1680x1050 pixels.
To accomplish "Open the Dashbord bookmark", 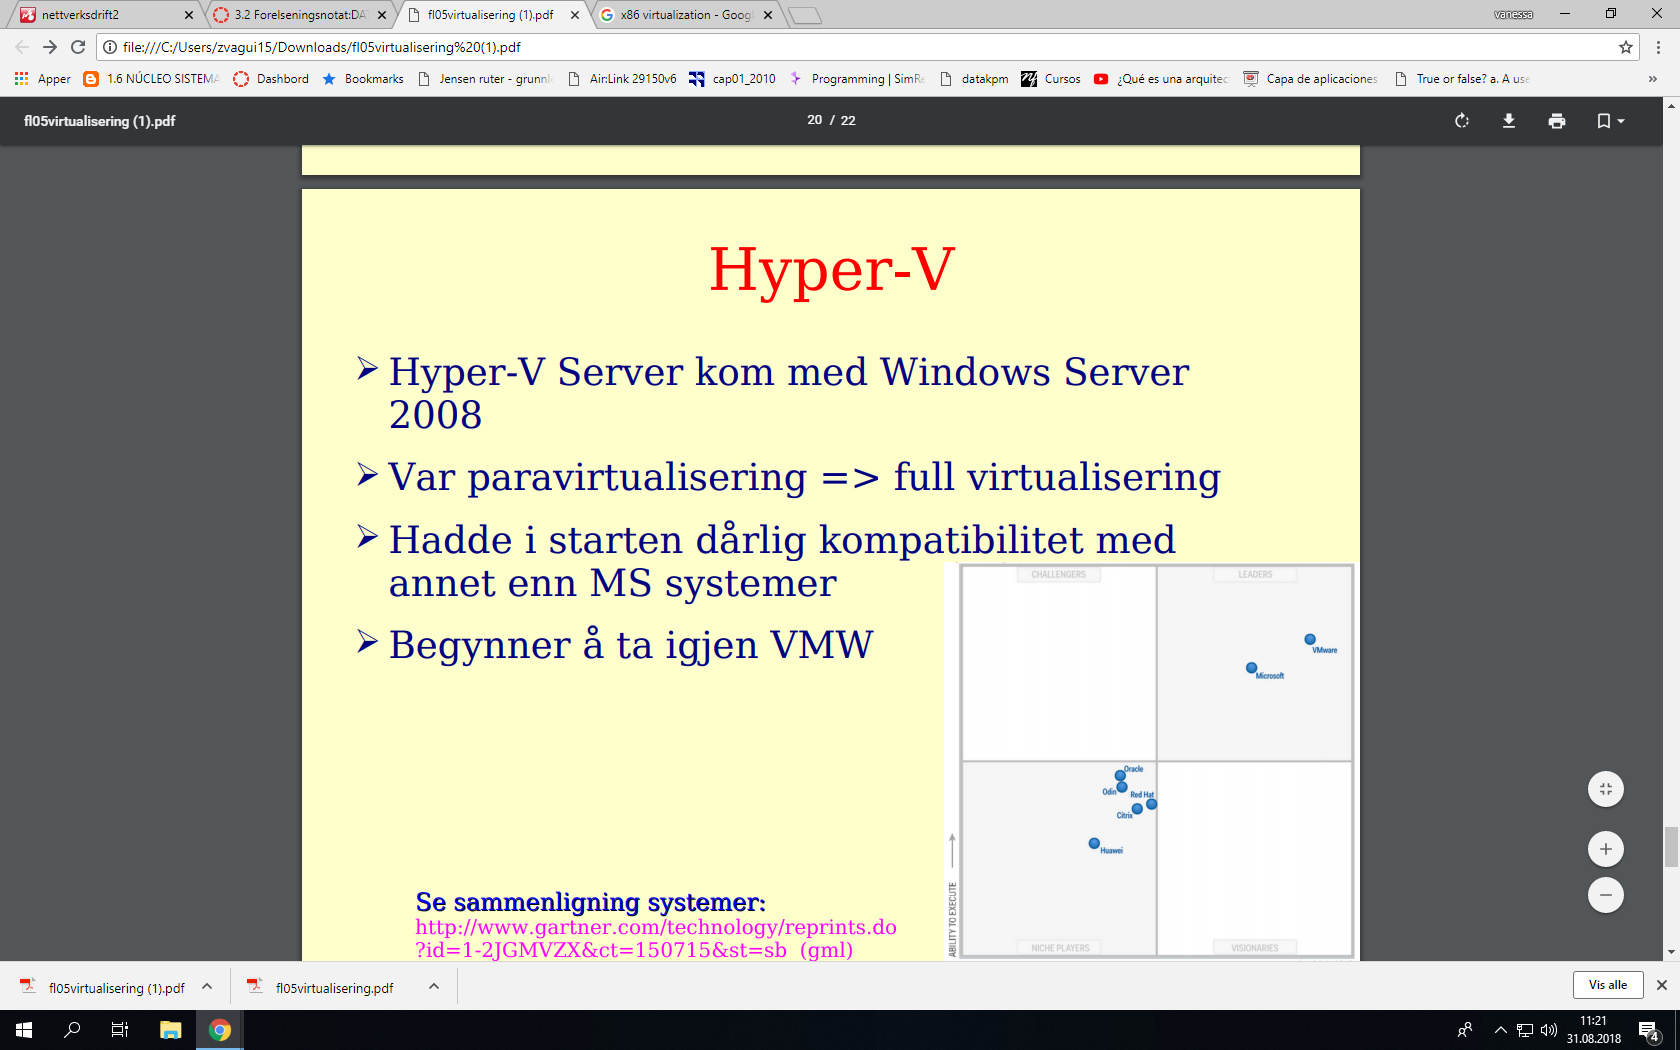I will (271, 79).
